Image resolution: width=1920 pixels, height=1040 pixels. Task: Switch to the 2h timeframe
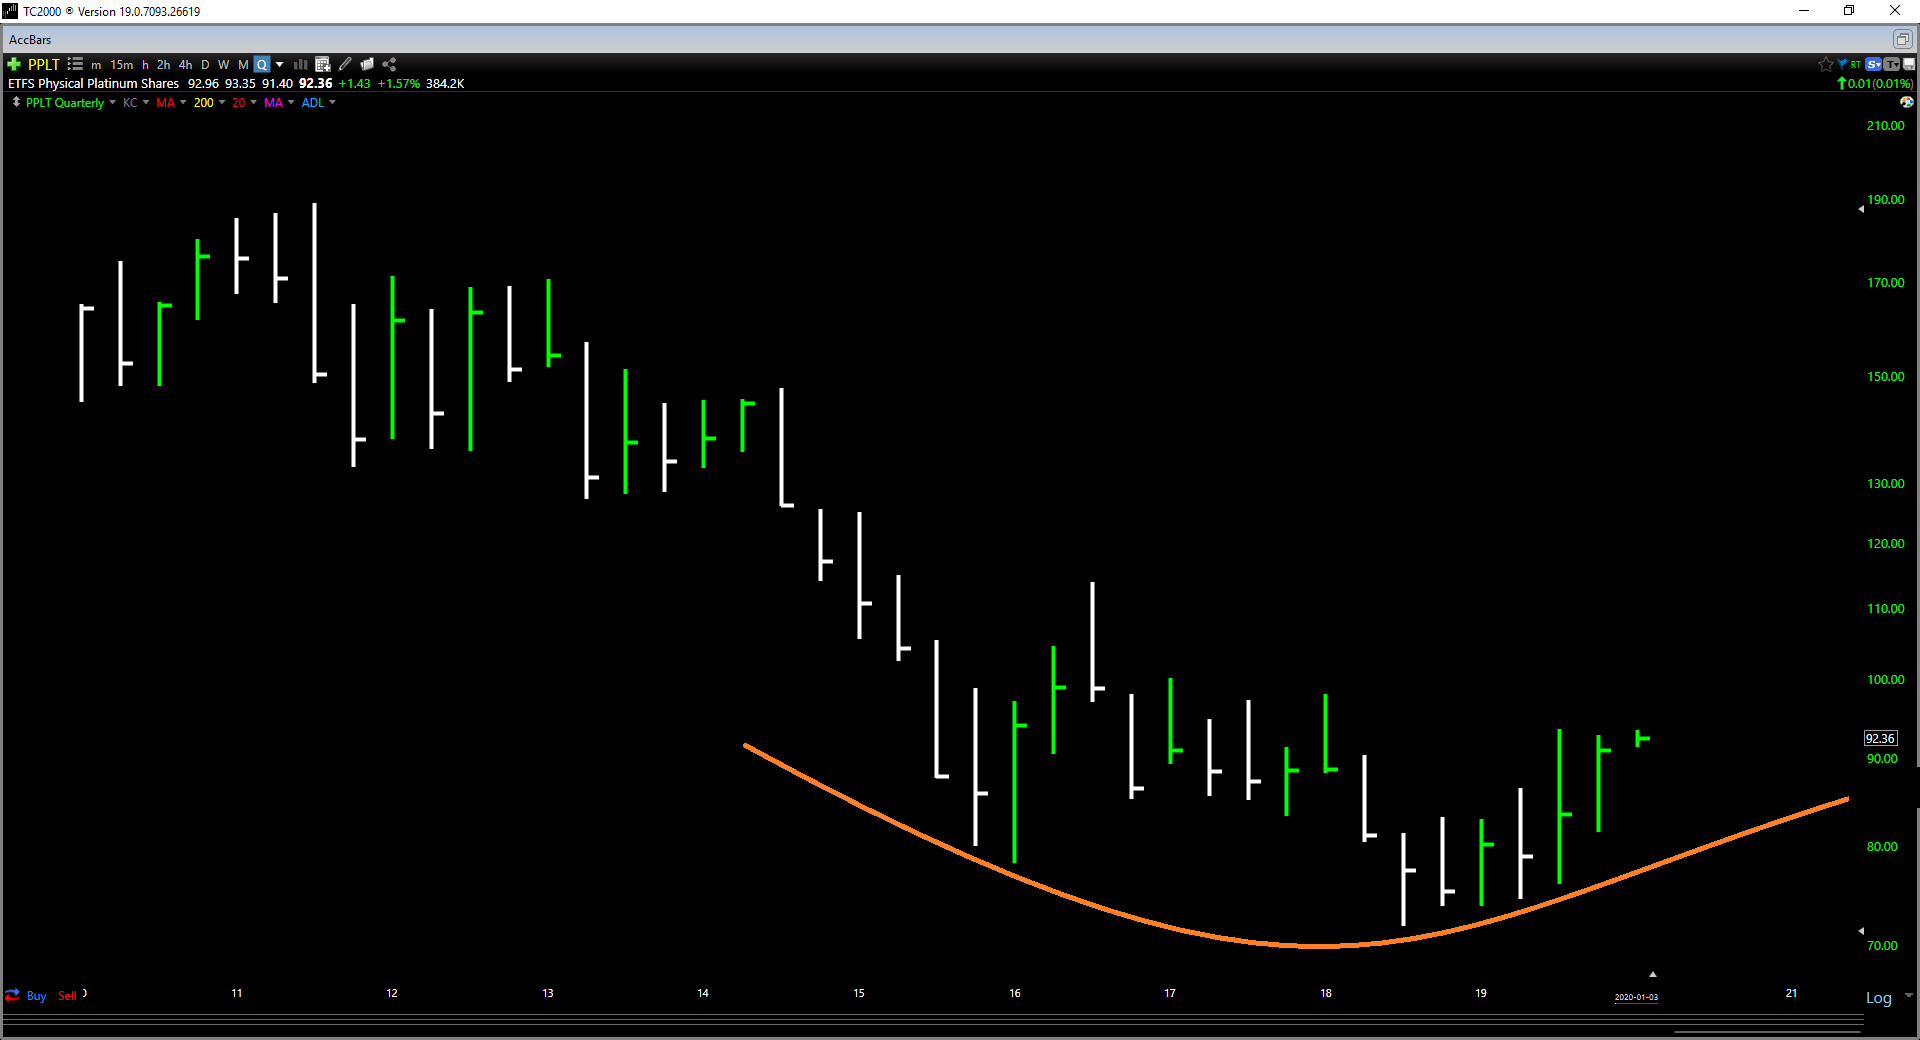[164, 65]
